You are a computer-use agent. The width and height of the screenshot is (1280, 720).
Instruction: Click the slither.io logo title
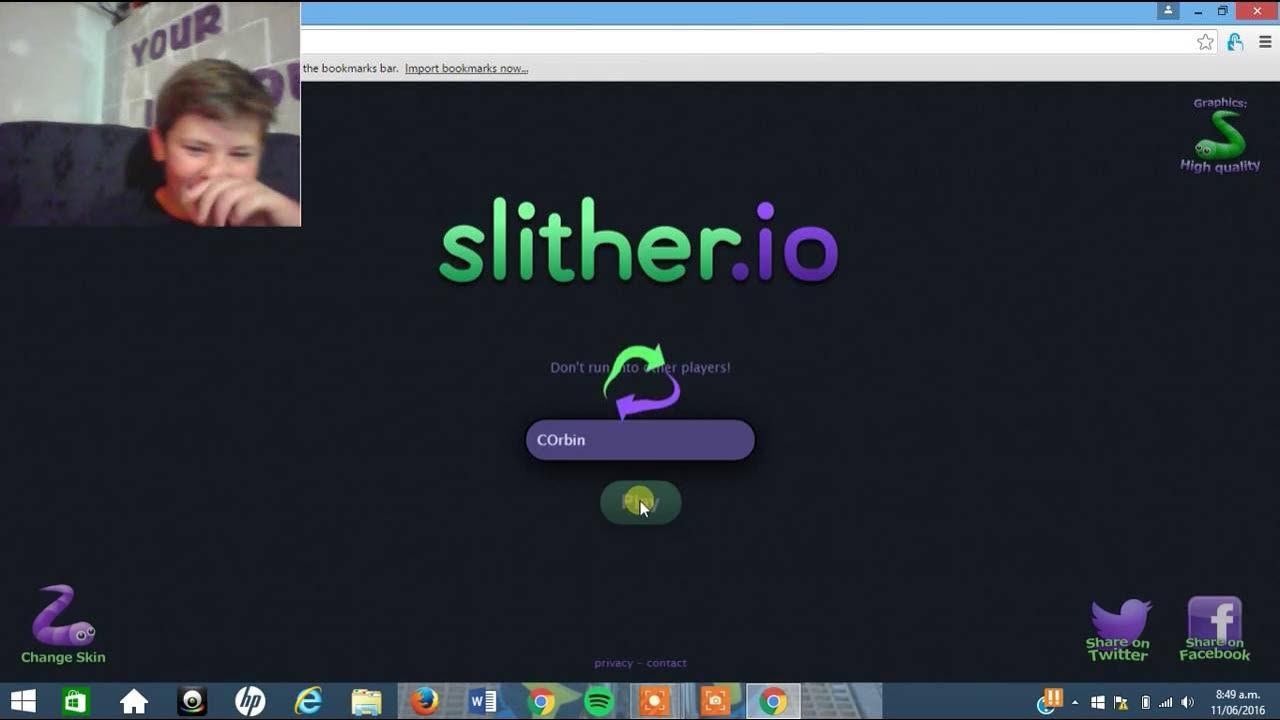pos(639,240)
